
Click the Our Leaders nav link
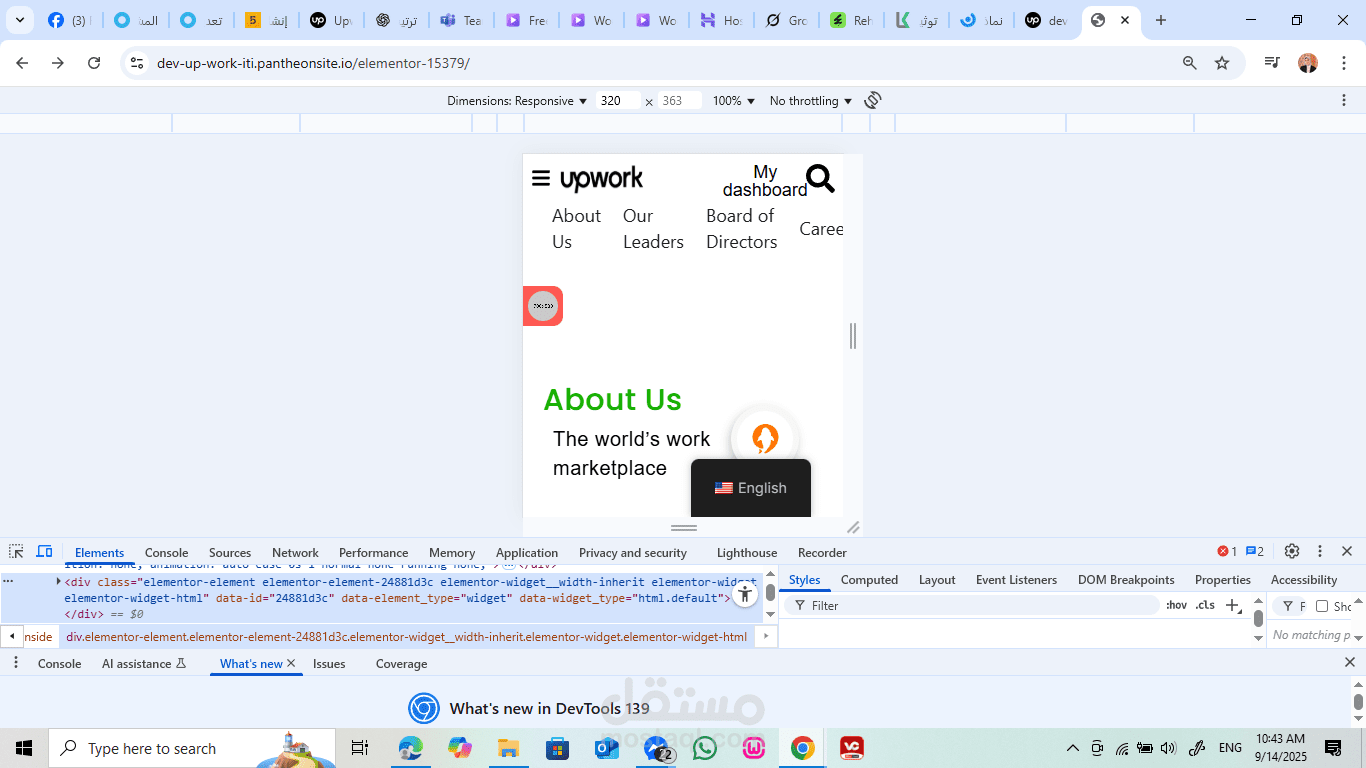[653, 229]
